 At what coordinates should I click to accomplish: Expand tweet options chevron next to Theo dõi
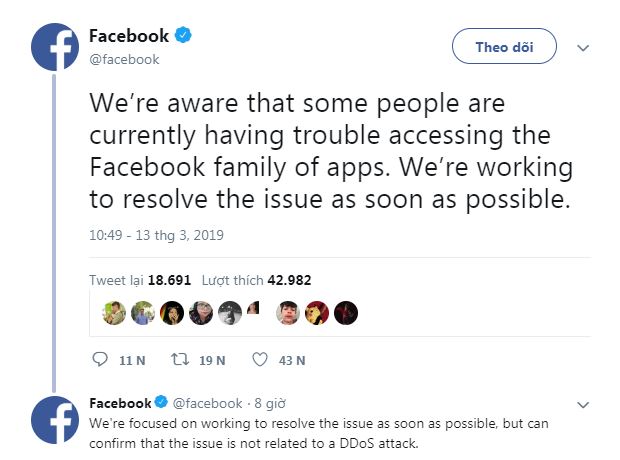(583, 48)
